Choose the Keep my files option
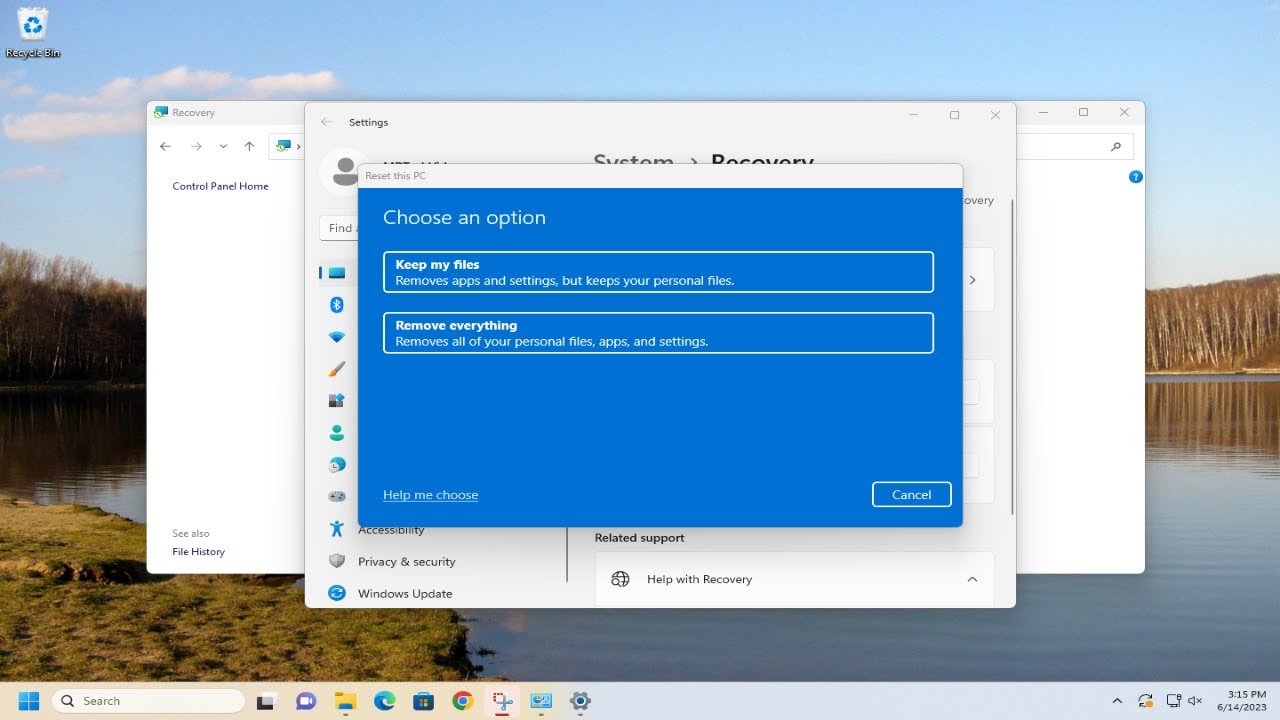 coord(658,272)
